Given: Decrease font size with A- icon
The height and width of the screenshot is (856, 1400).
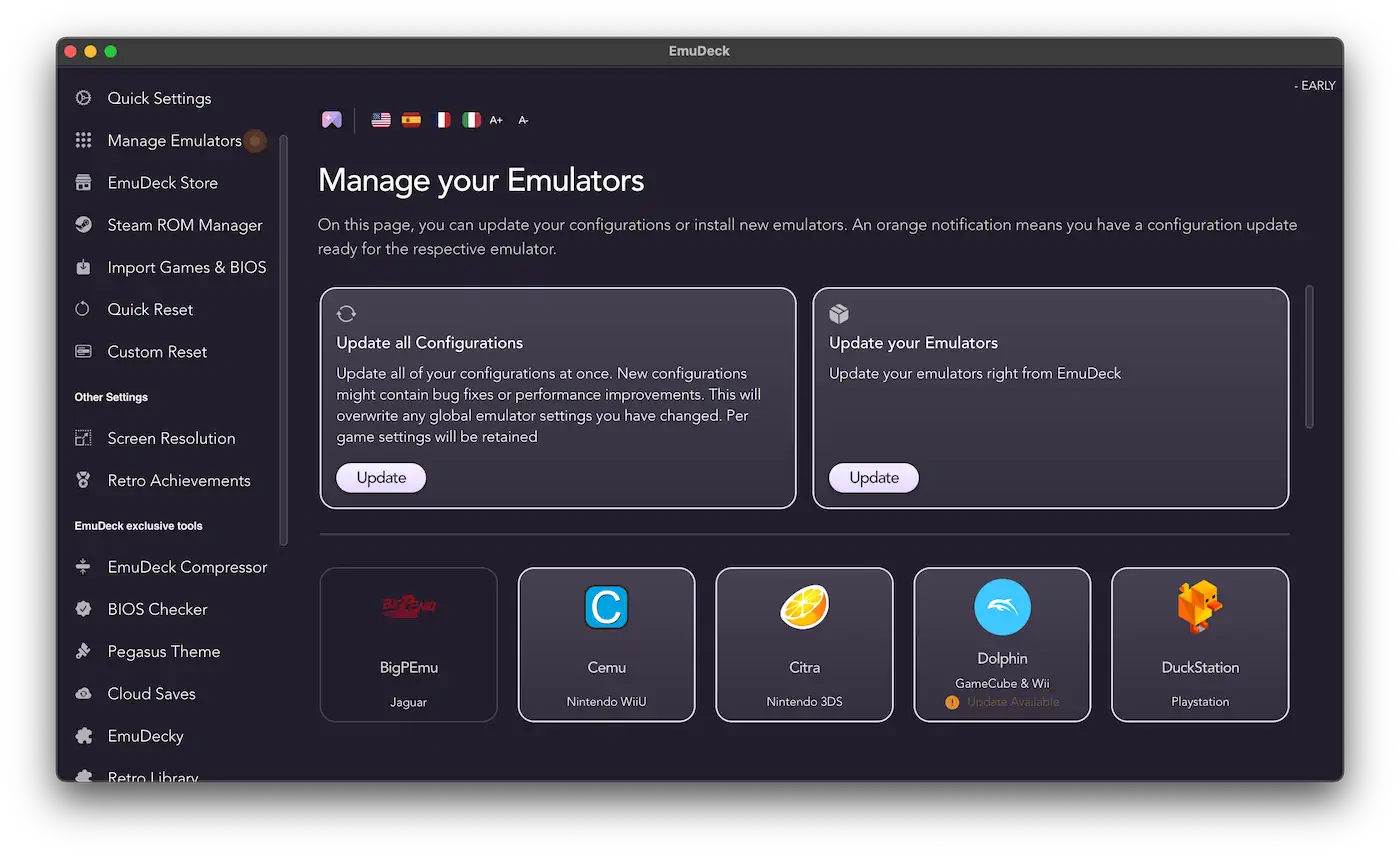Looking at the screenshot, I should click(x=523, y=120).
